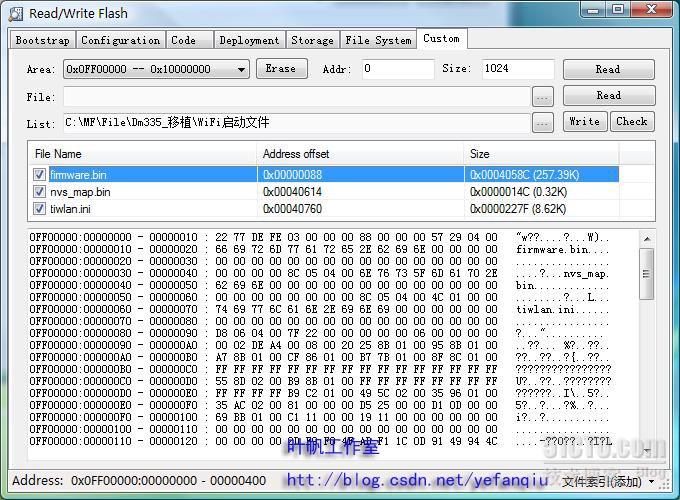The width and height of the screenshot is (680, 500).
Task: Sort by File Name column header
Action: point(143,154)
